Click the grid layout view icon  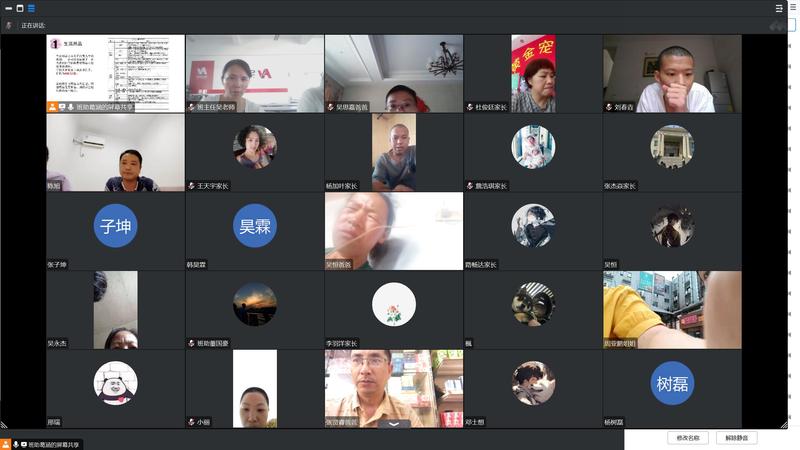pyautogui.click(x=31, y=7)
